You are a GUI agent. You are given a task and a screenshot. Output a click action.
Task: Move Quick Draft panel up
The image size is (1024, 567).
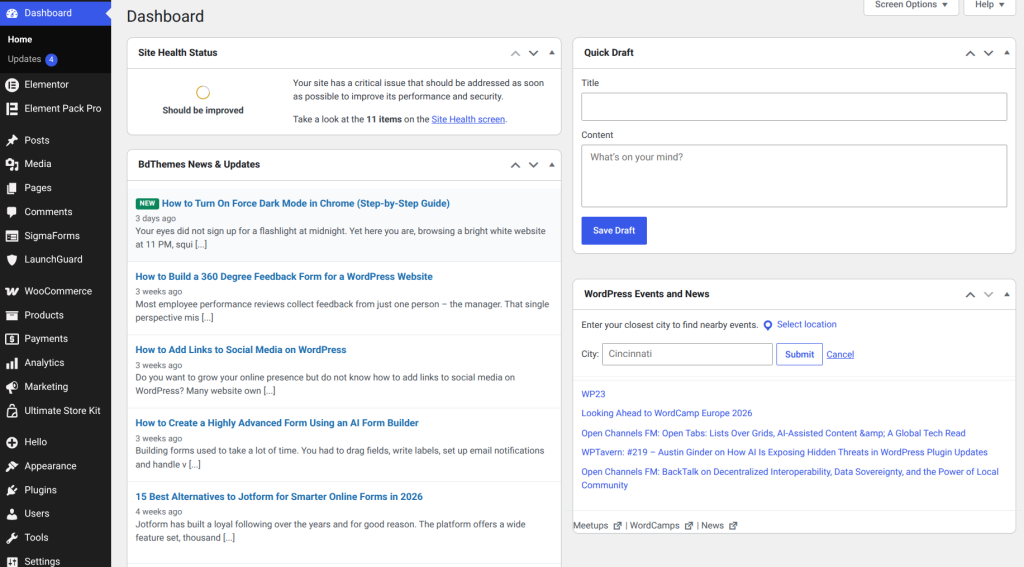(x=970, y=54)
